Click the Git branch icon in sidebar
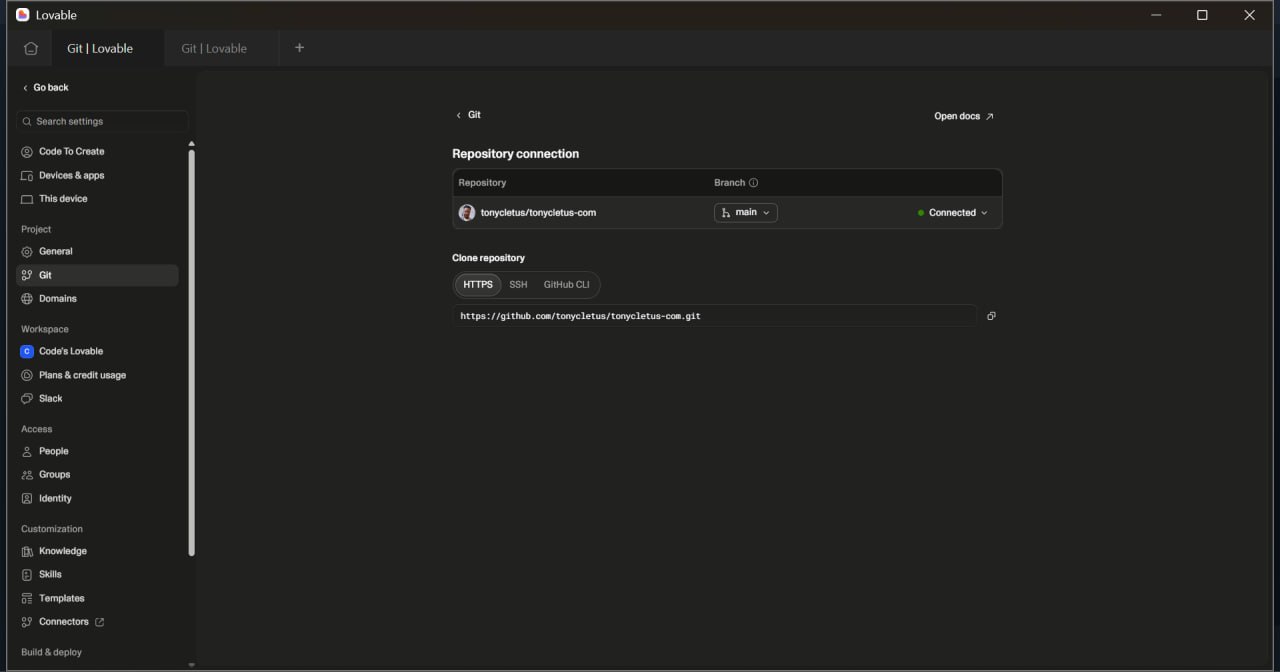This screenshot has width=1280, height=672. (x=27, y=275)
